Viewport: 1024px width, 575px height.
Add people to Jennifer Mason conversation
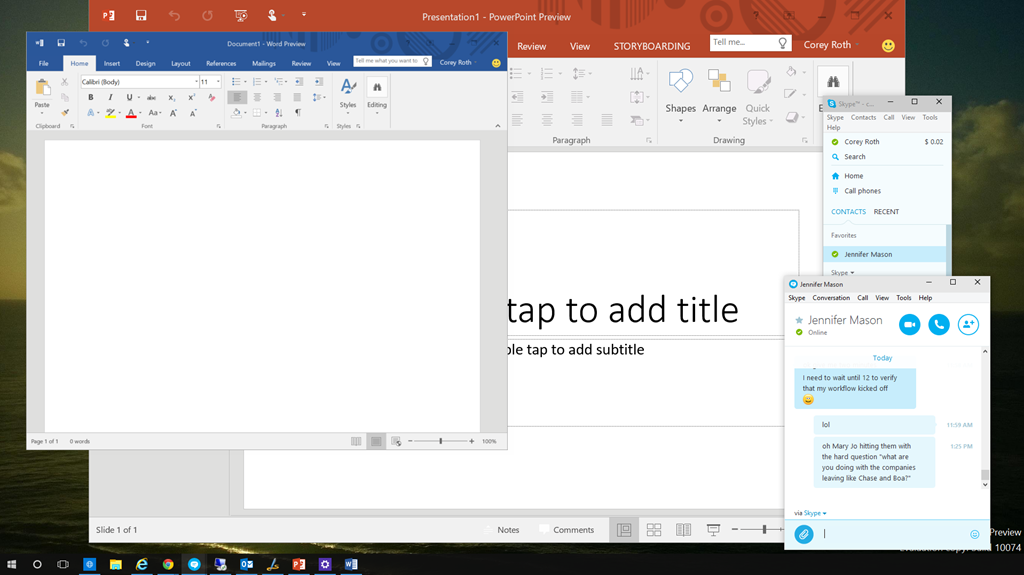[x=968, y=324]
